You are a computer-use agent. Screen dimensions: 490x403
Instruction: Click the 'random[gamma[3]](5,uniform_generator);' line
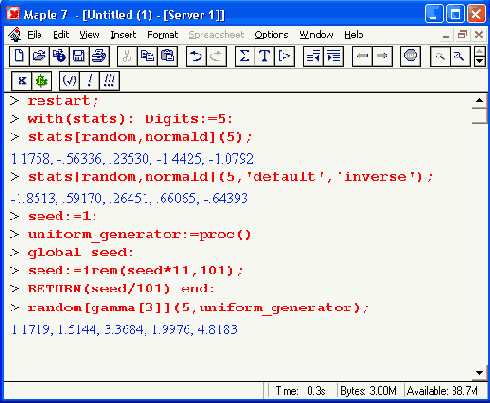click(198, 308)
